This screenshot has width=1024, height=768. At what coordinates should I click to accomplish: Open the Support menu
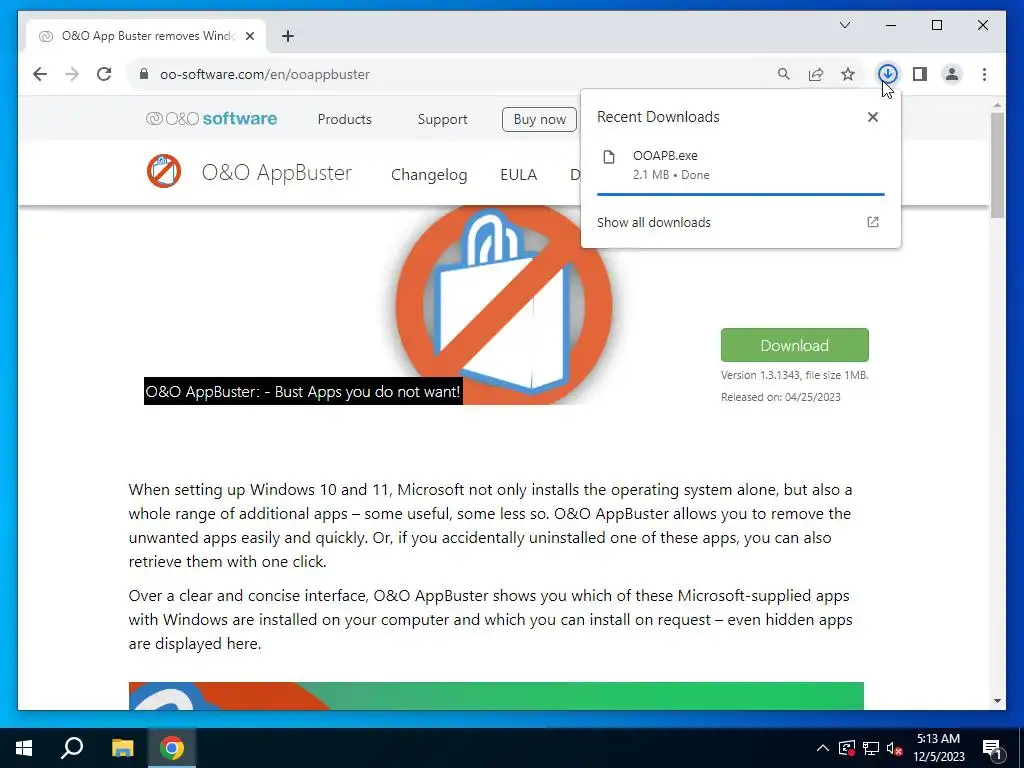coord(442,119)
